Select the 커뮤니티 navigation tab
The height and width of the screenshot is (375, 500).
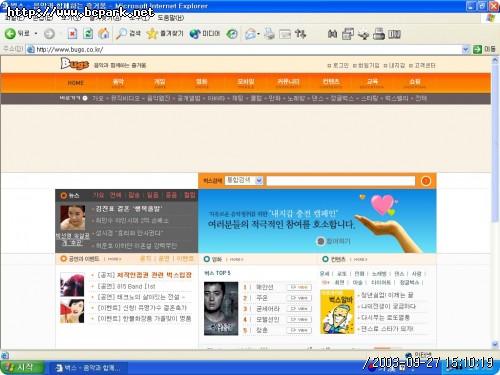[288, 83]
